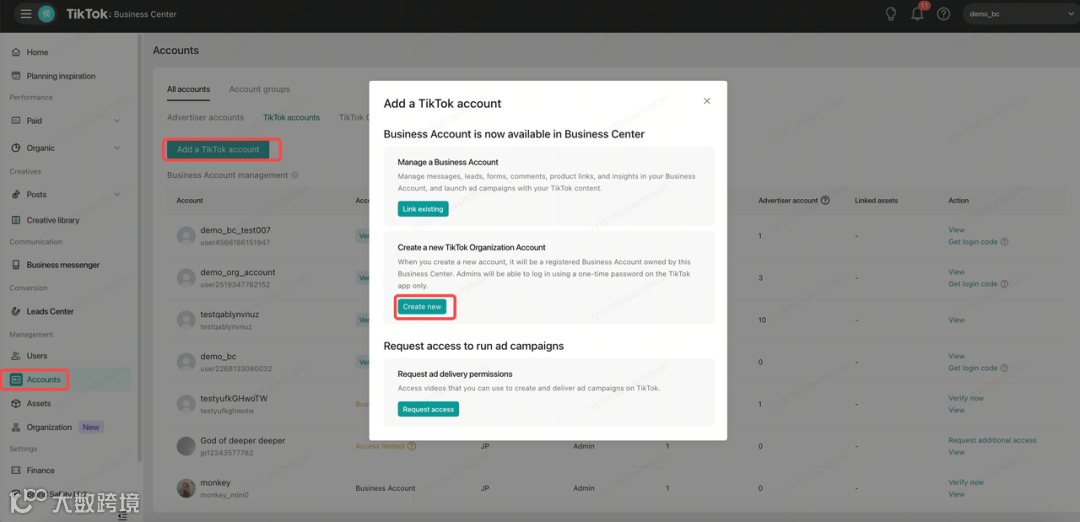Click the Linked assets column header

coord(876,200)
